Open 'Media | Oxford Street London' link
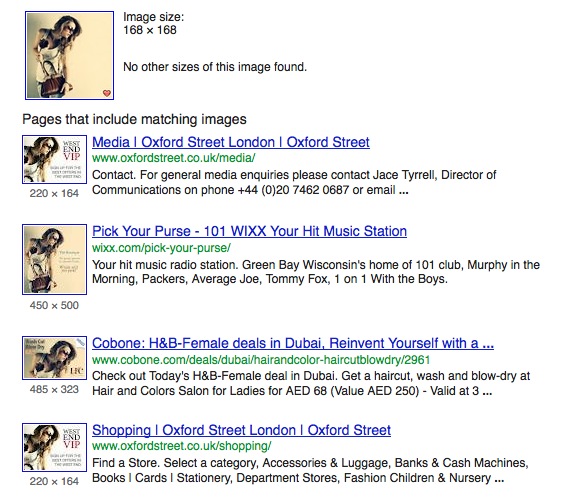The image size is (574, 504). point(231,142)
